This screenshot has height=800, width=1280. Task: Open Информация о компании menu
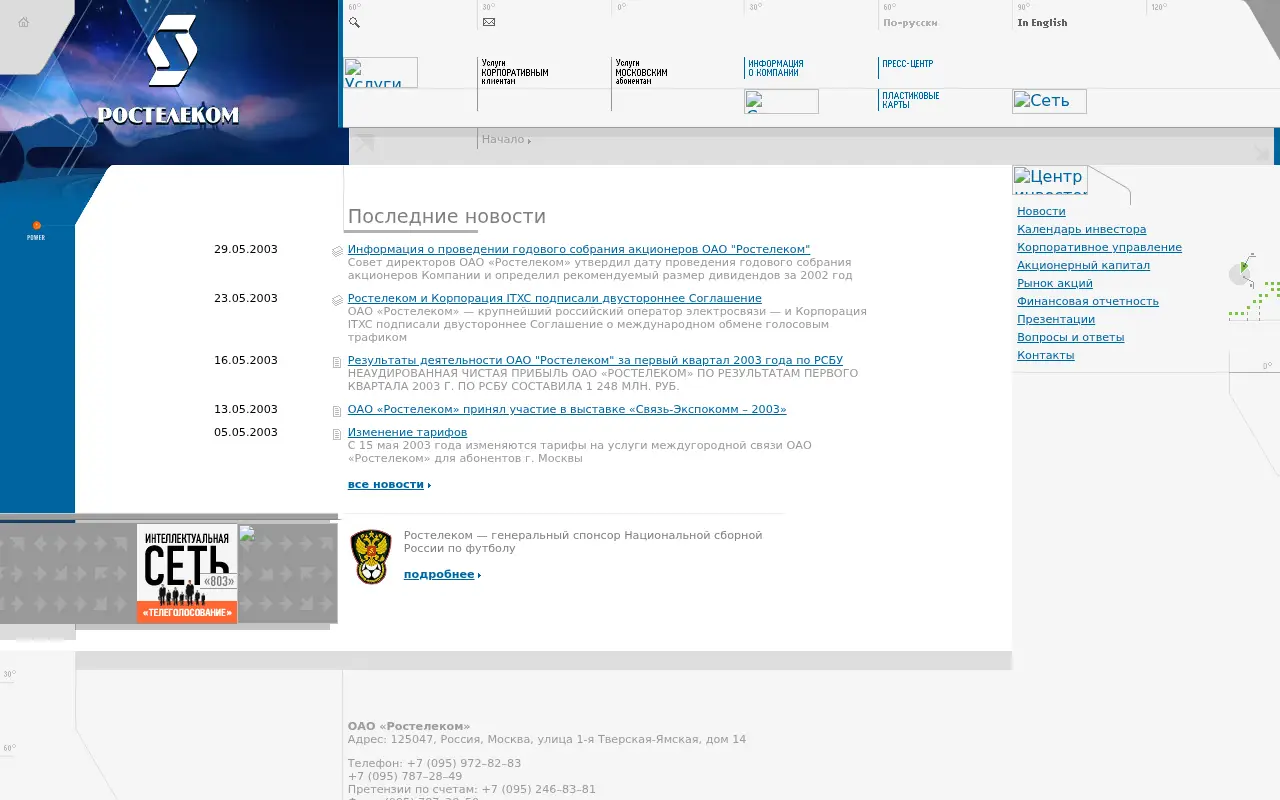tap(775, 68)
